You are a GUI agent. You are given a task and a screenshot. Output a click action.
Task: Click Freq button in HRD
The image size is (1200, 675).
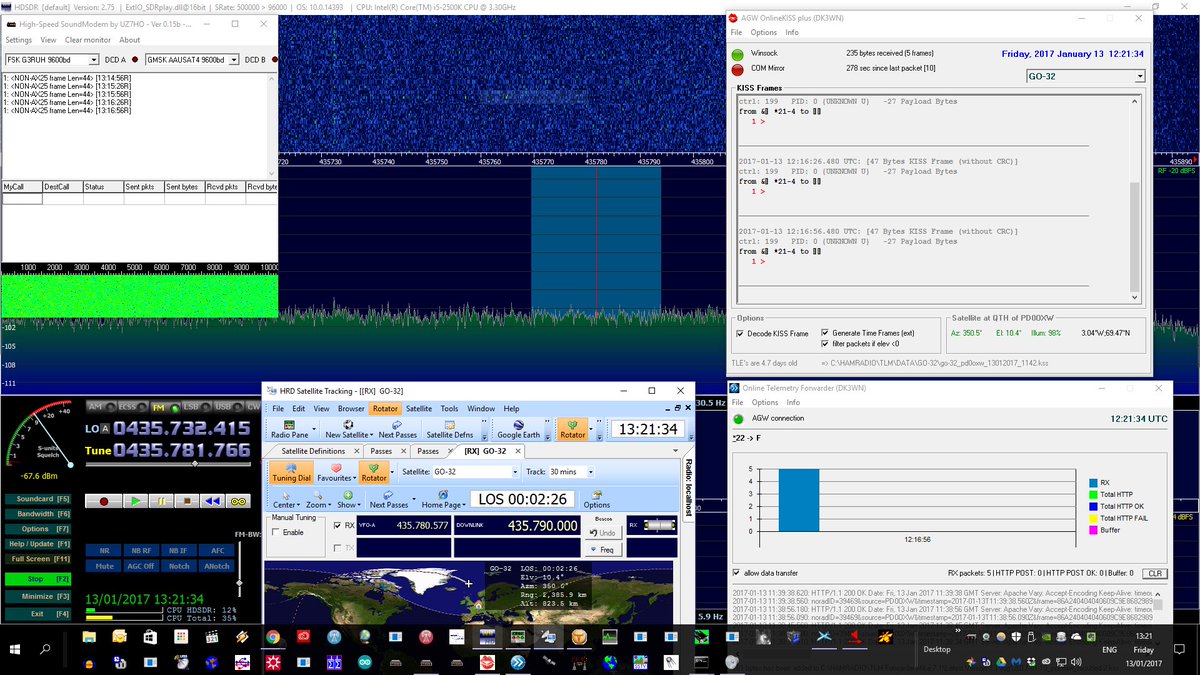tap(602, 550)
